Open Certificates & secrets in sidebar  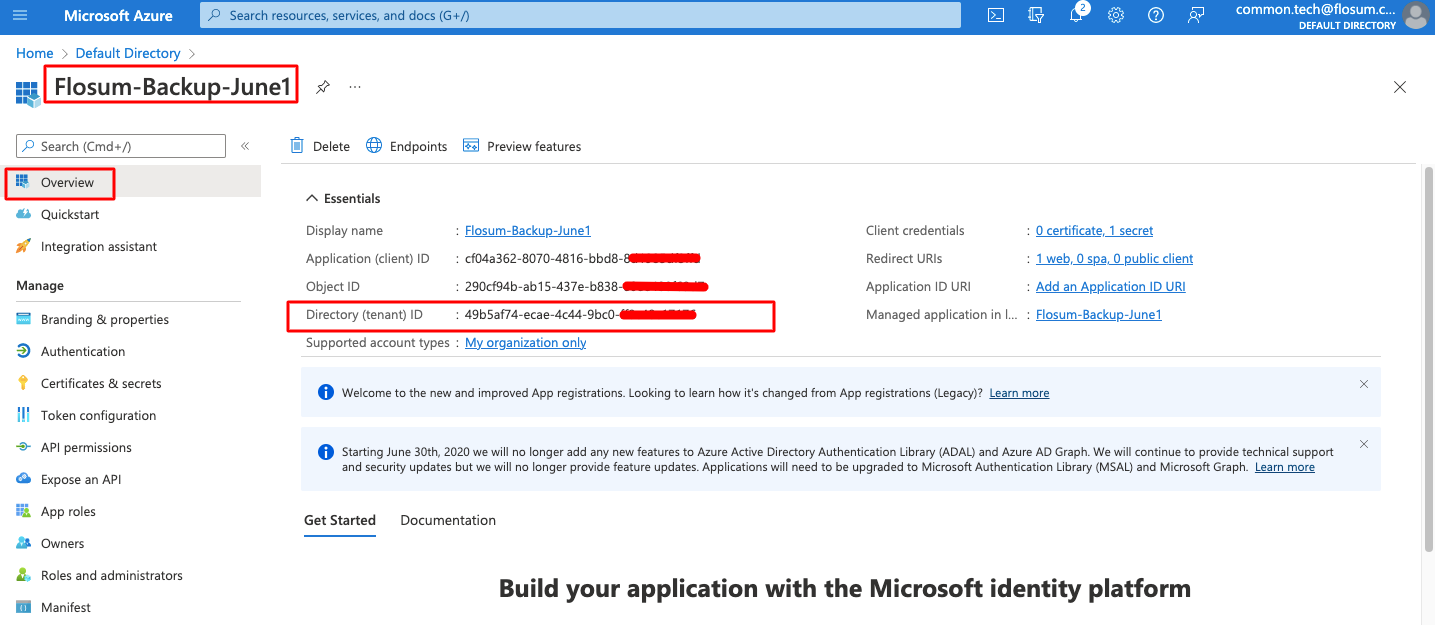point(100,383)
